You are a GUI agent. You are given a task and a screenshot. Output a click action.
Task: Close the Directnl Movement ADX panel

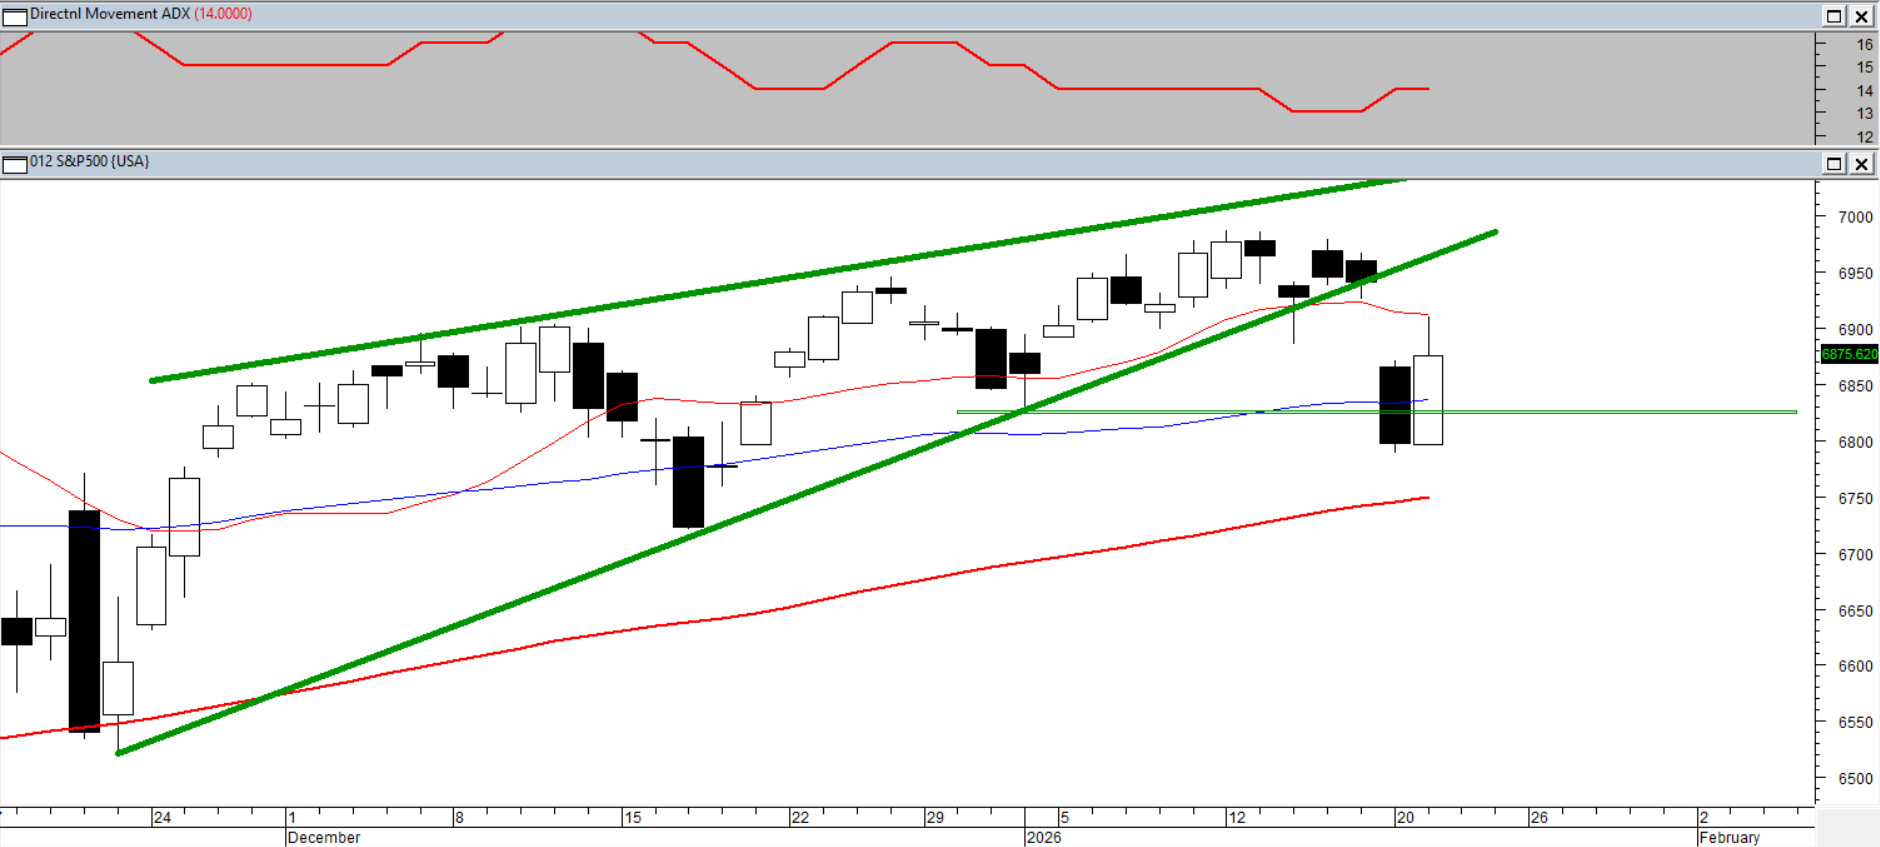1861,16
